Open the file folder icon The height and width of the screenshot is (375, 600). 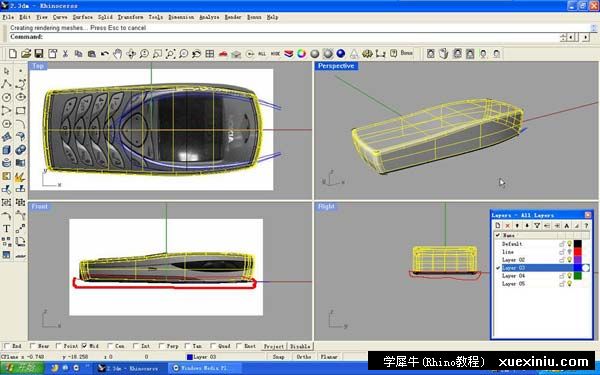pyautogui.click(x=26, y=54)
